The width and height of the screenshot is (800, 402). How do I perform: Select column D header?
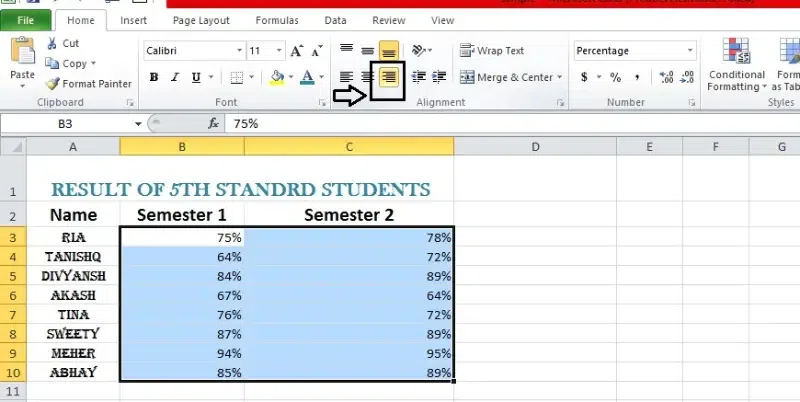(535, 146)
